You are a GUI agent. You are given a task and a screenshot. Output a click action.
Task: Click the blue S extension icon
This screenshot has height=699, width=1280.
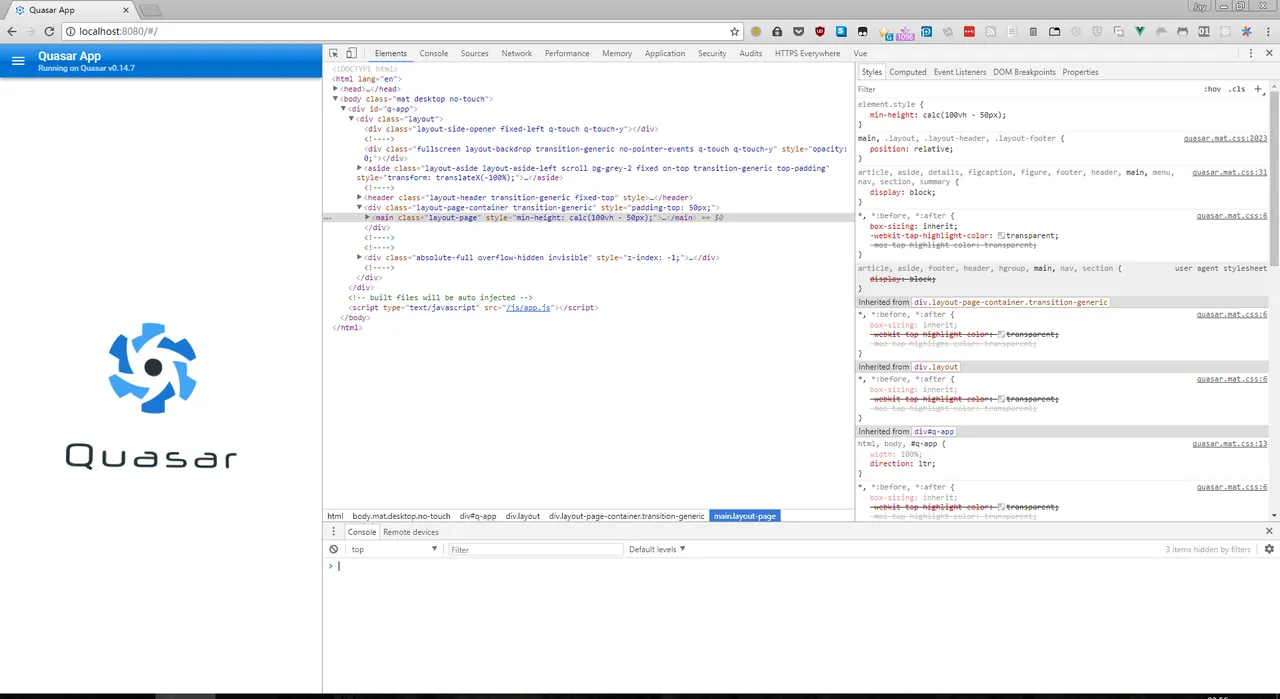[841, 32]
